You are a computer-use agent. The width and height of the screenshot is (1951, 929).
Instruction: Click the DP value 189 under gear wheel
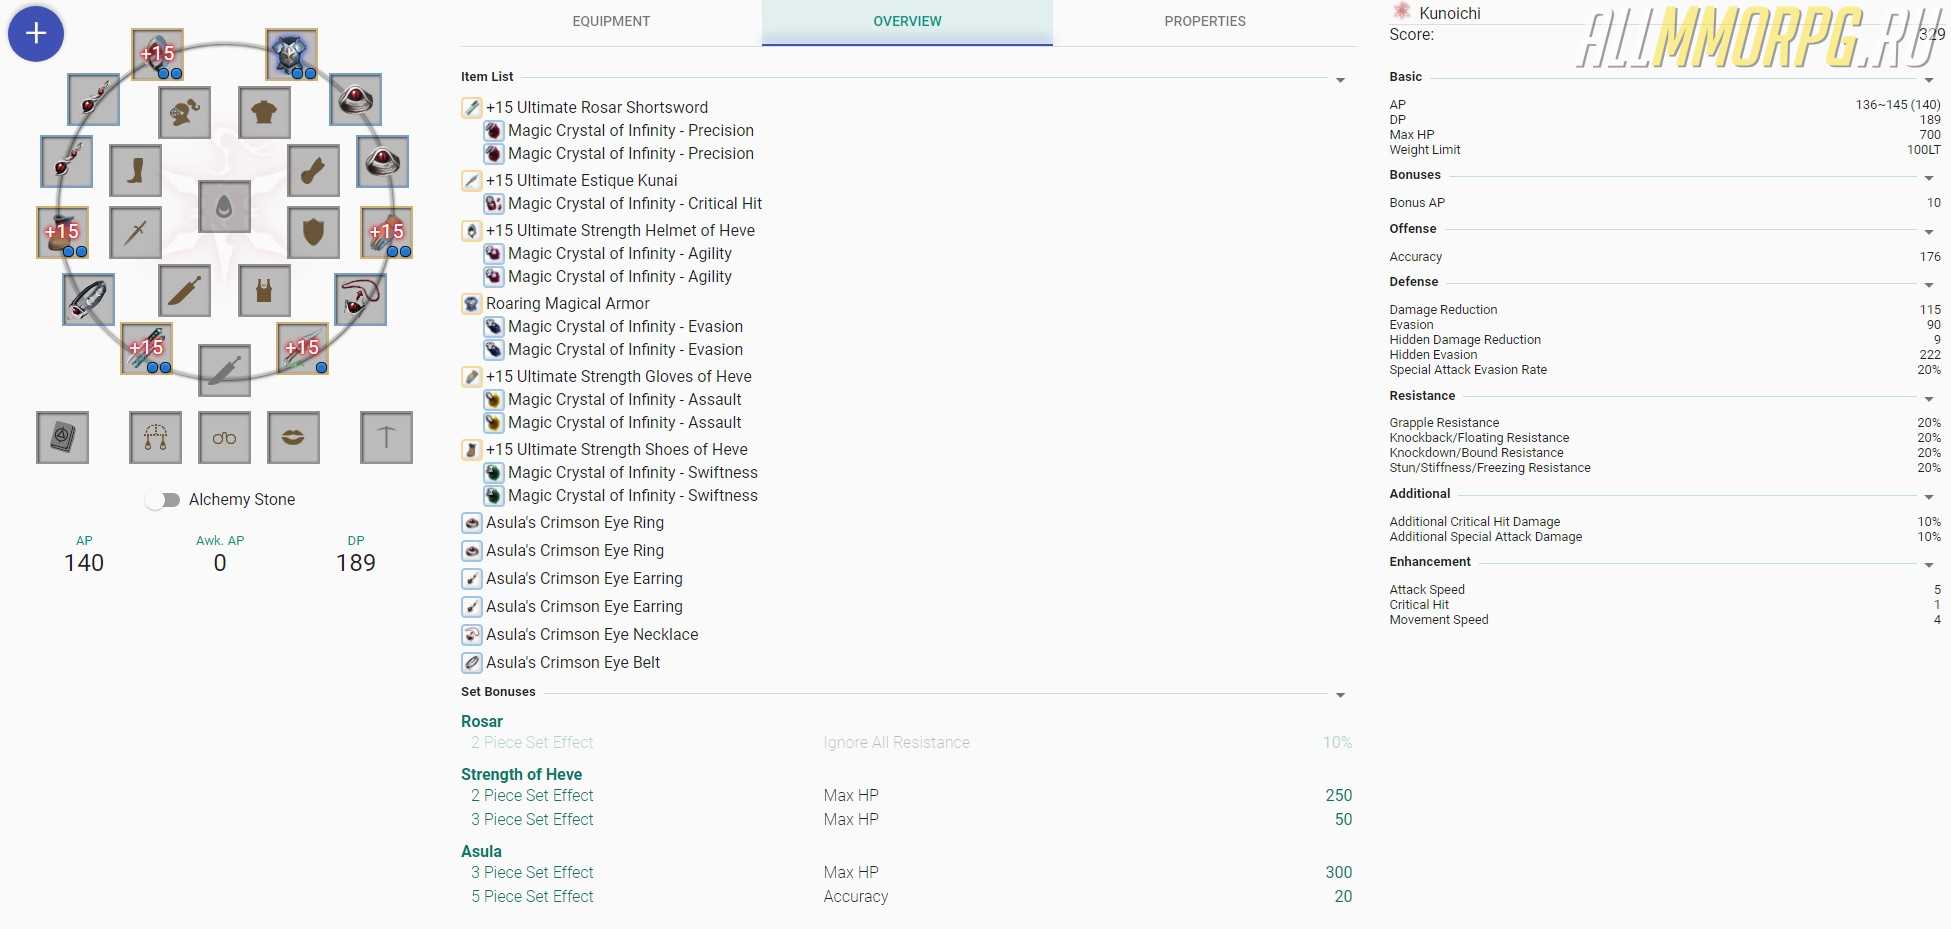tap(356, 564)
